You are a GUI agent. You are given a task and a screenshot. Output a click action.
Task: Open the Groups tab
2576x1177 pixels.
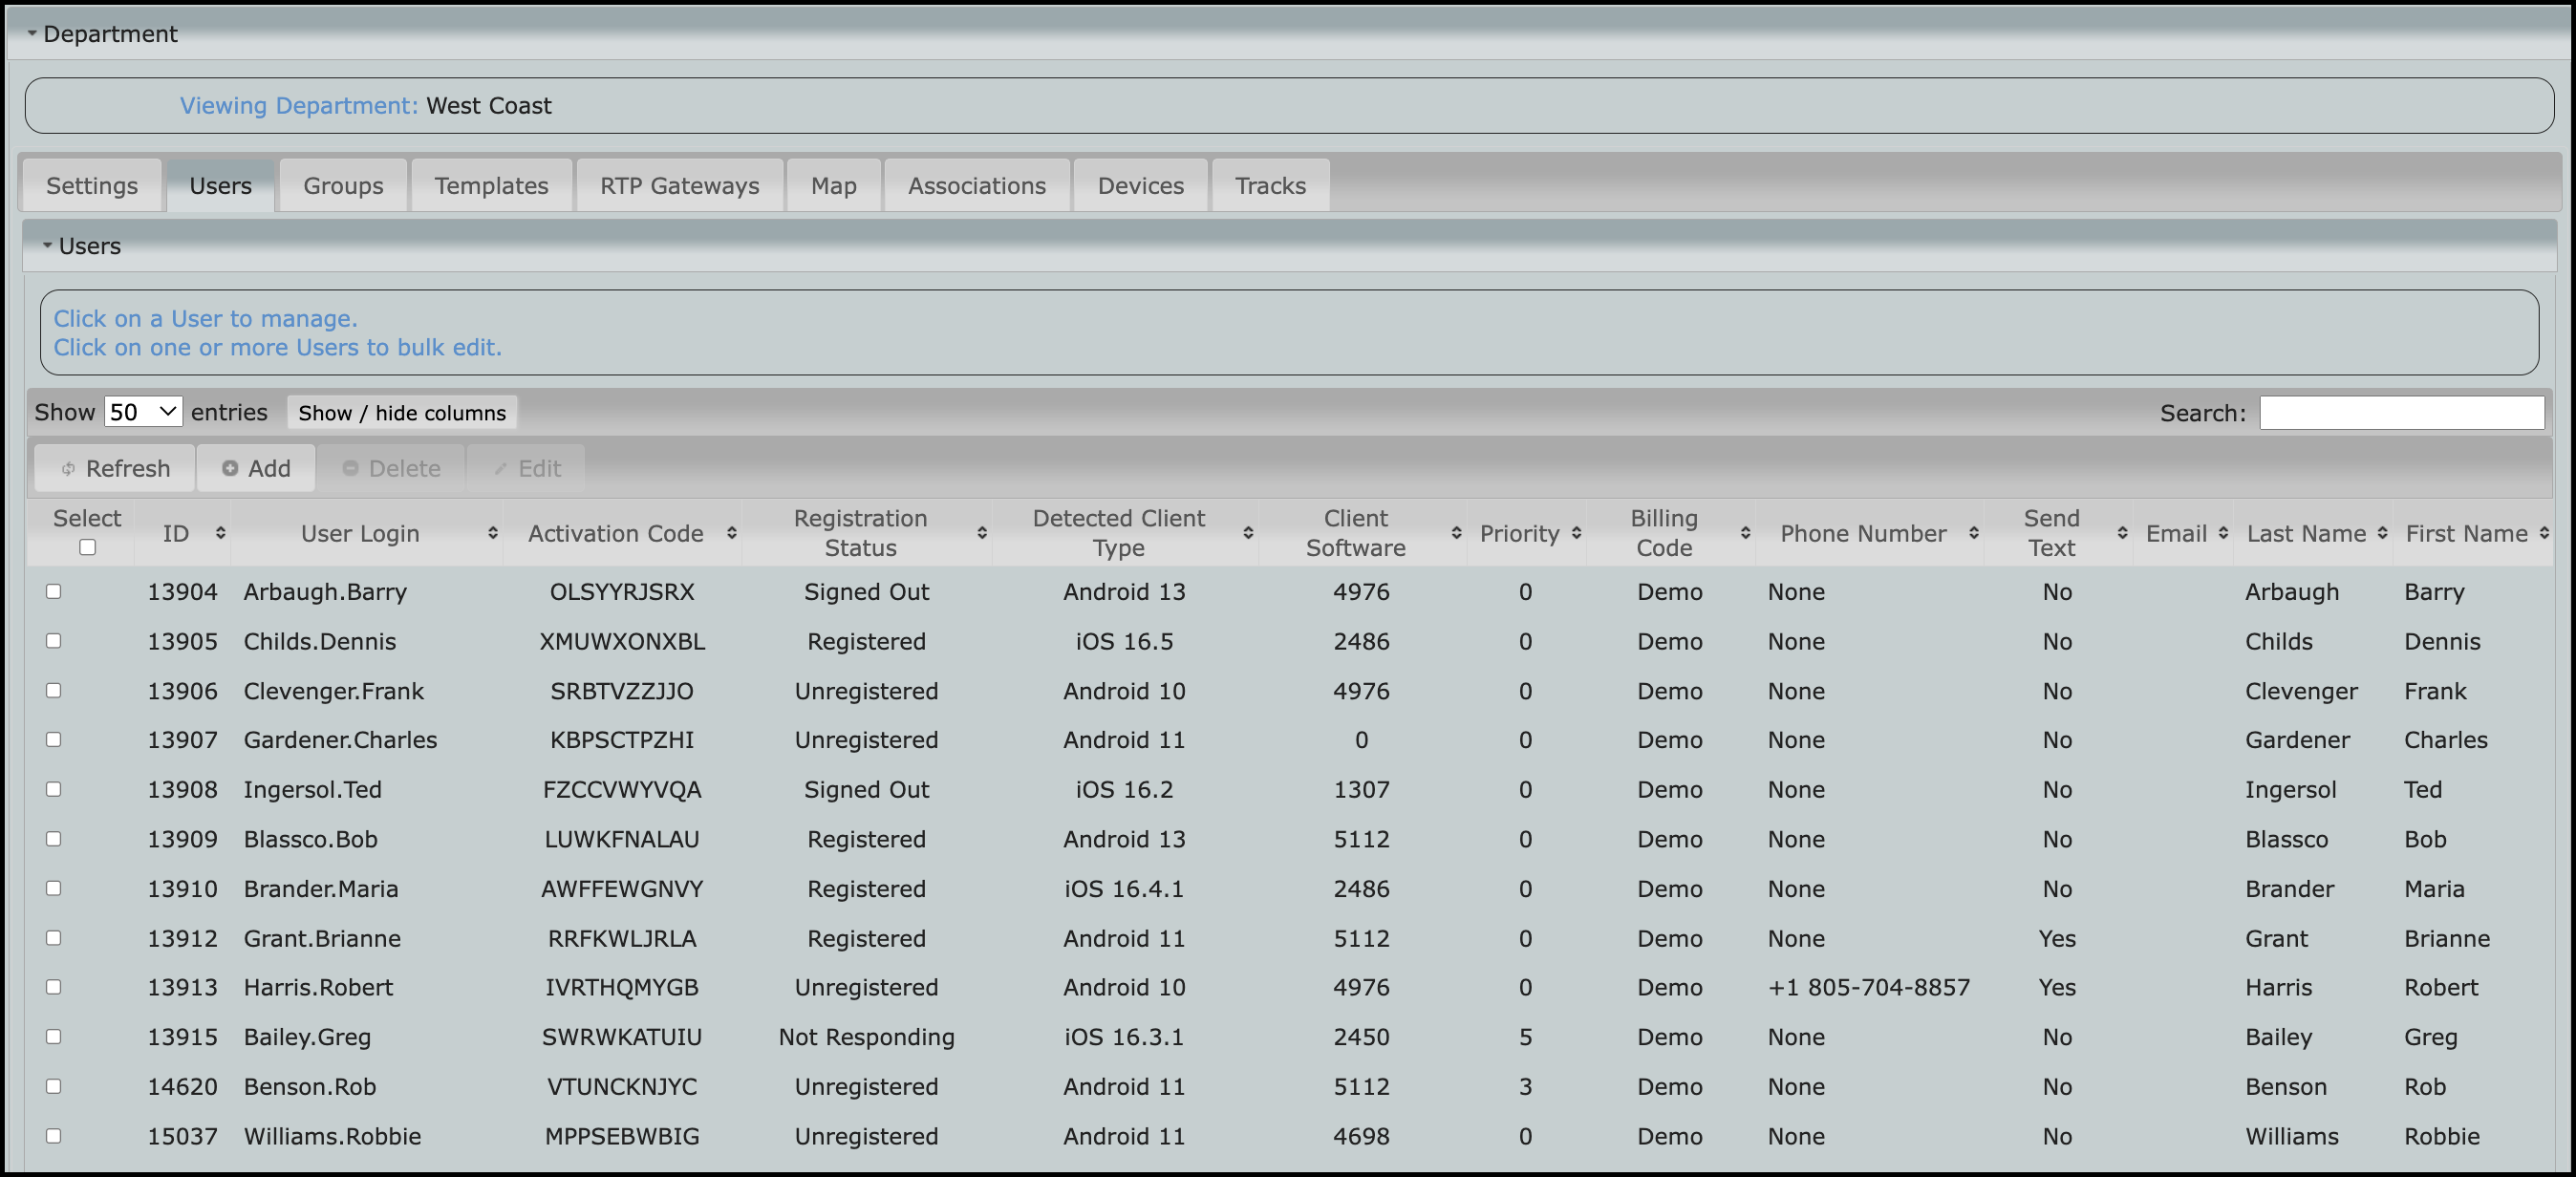[343, 186]
